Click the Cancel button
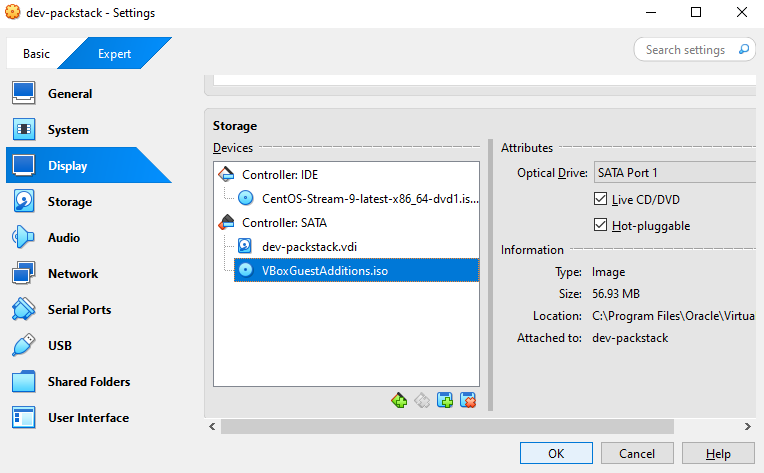Viewport: 764px width, 473px height. tap(637, 454)
